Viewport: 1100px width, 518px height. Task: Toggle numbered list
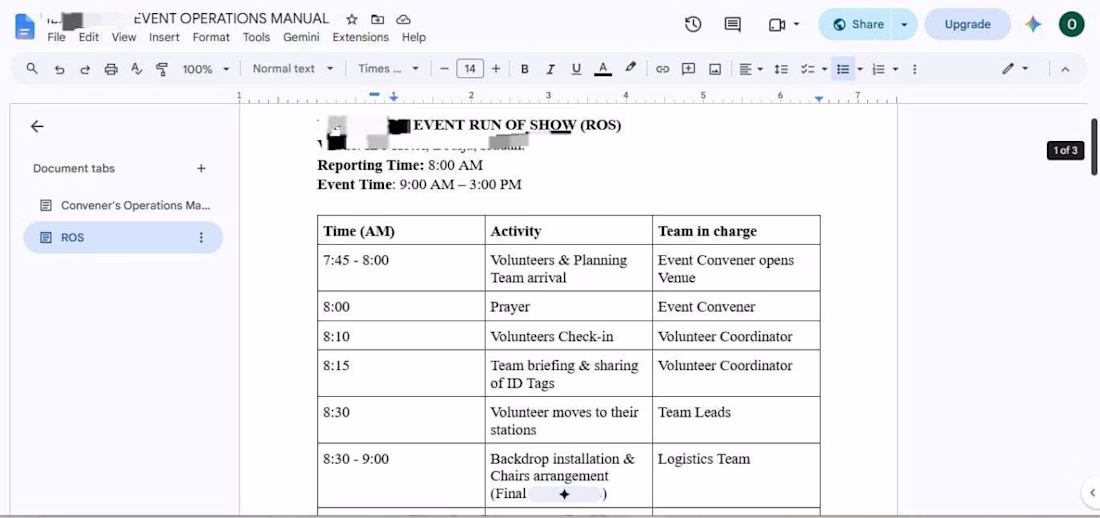[x=878, y=69]
